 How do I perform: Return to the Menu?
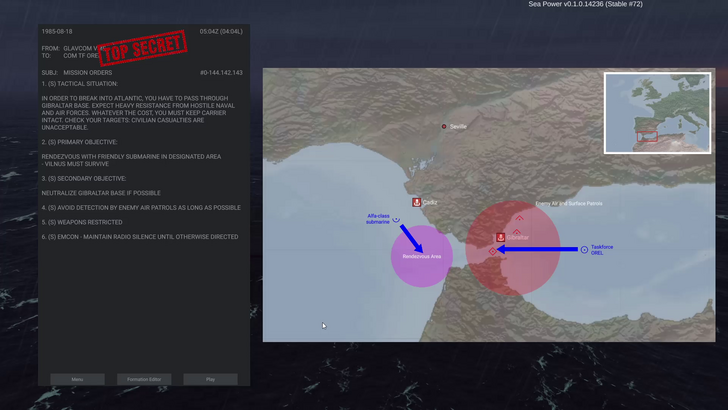coord(77,379)
